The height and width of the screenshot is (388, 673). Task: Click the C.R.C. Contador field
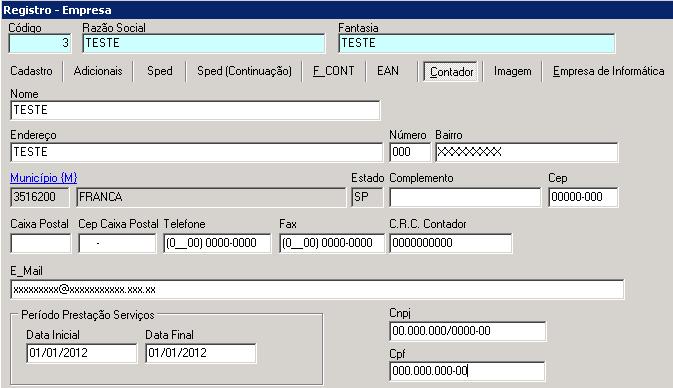coord(451,243)
